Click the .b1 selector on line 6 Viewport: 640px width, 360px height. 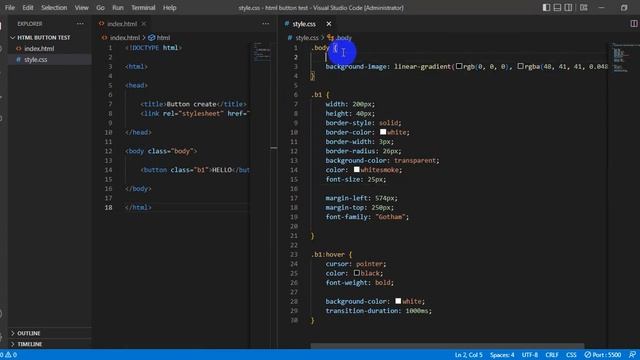coord(317,95)
